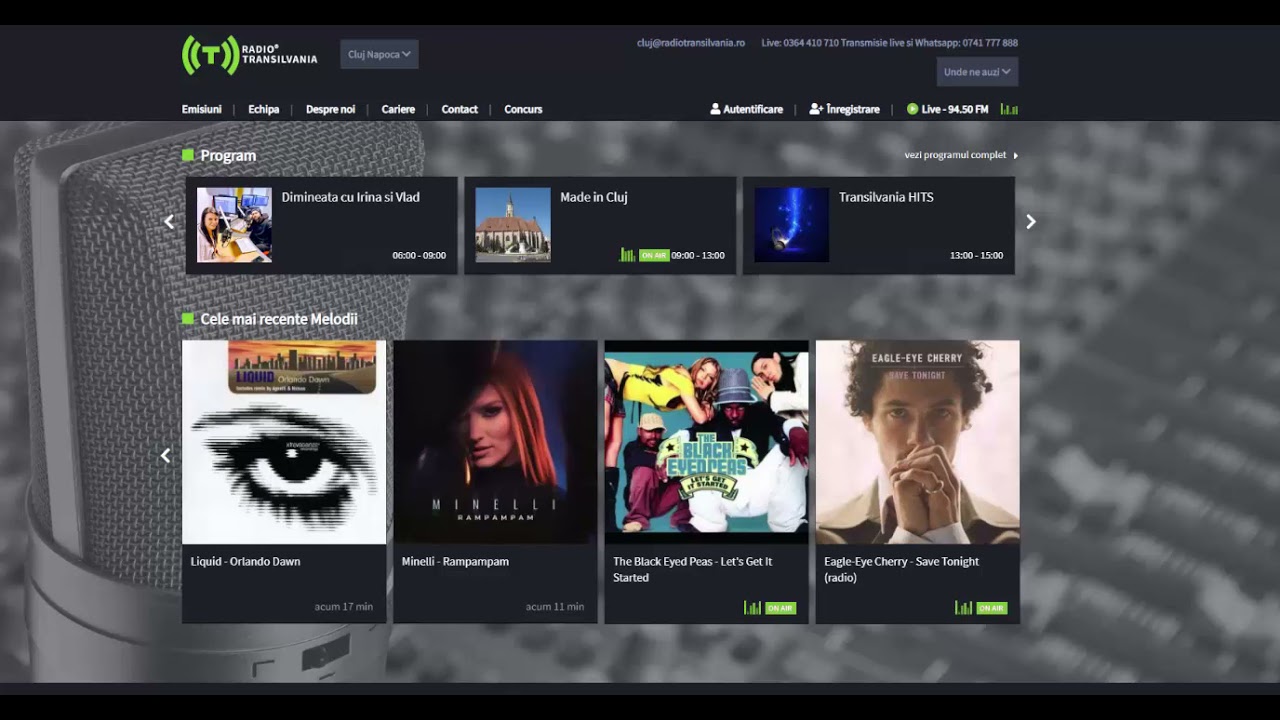Show previous shows in Program carousel
1280x720 pixels.
pyautogui.click(x=169, y=222)
